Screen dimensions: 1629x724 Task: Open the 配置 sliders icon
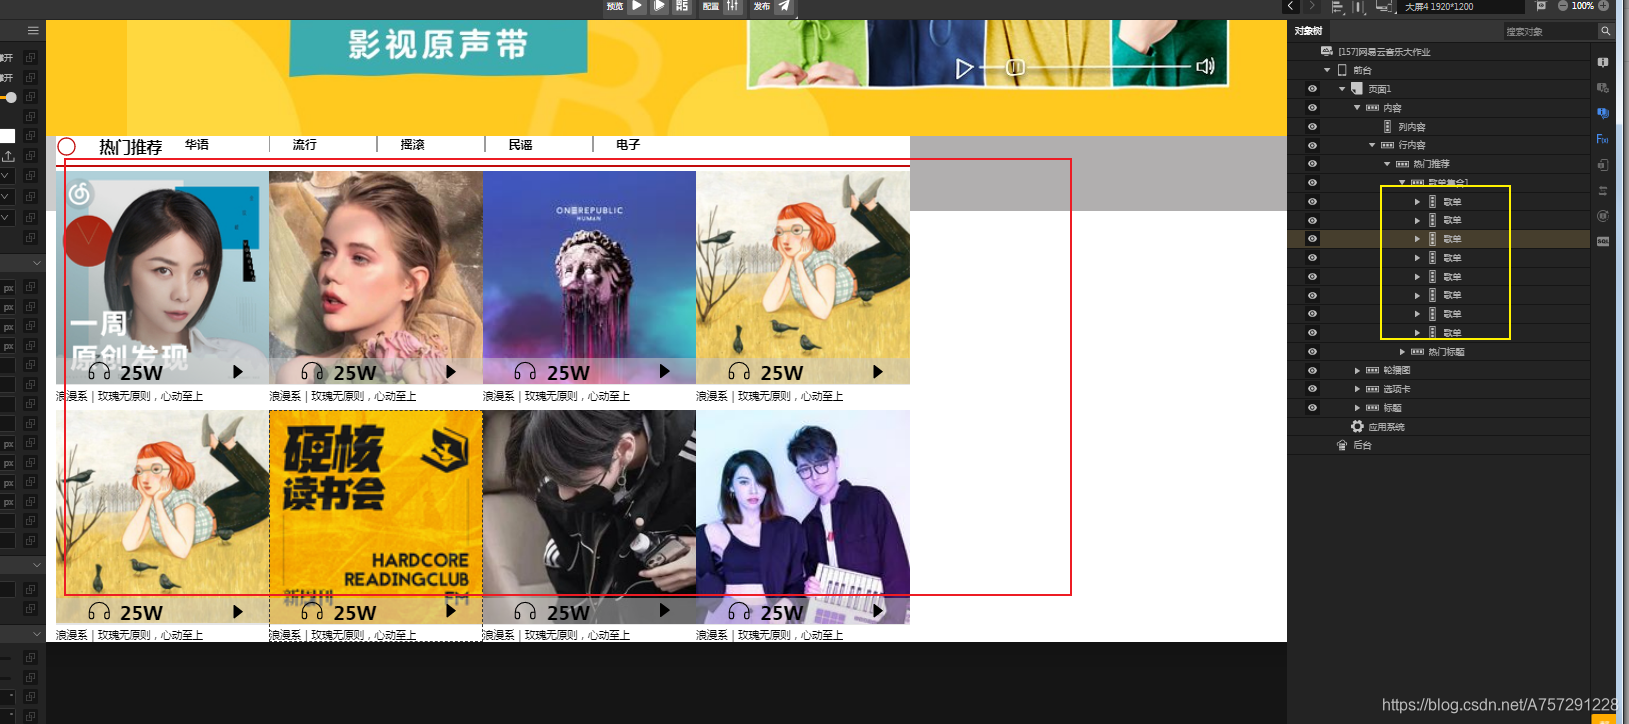[733, 6]
